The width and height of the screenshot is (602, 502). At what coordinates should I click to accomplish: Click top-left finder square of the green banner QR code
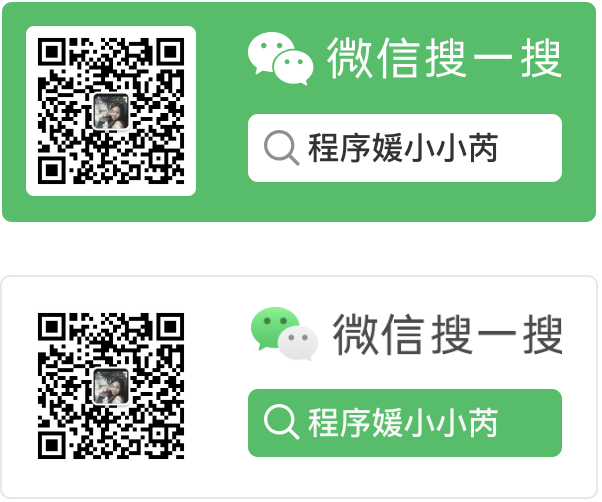point(51,51)
